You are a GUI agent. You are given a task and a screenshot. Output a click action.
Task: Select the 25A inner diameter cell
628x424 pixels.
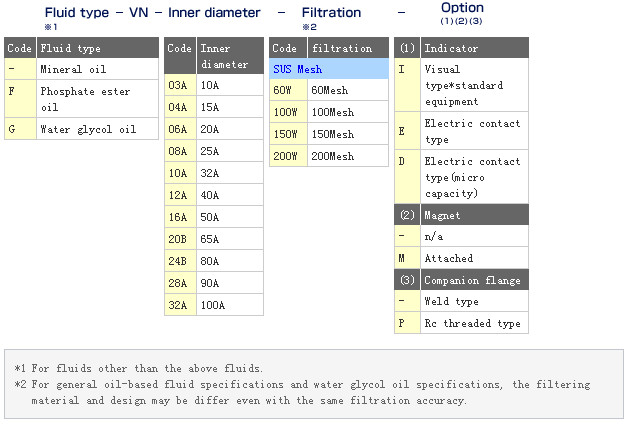coord(229,151)
